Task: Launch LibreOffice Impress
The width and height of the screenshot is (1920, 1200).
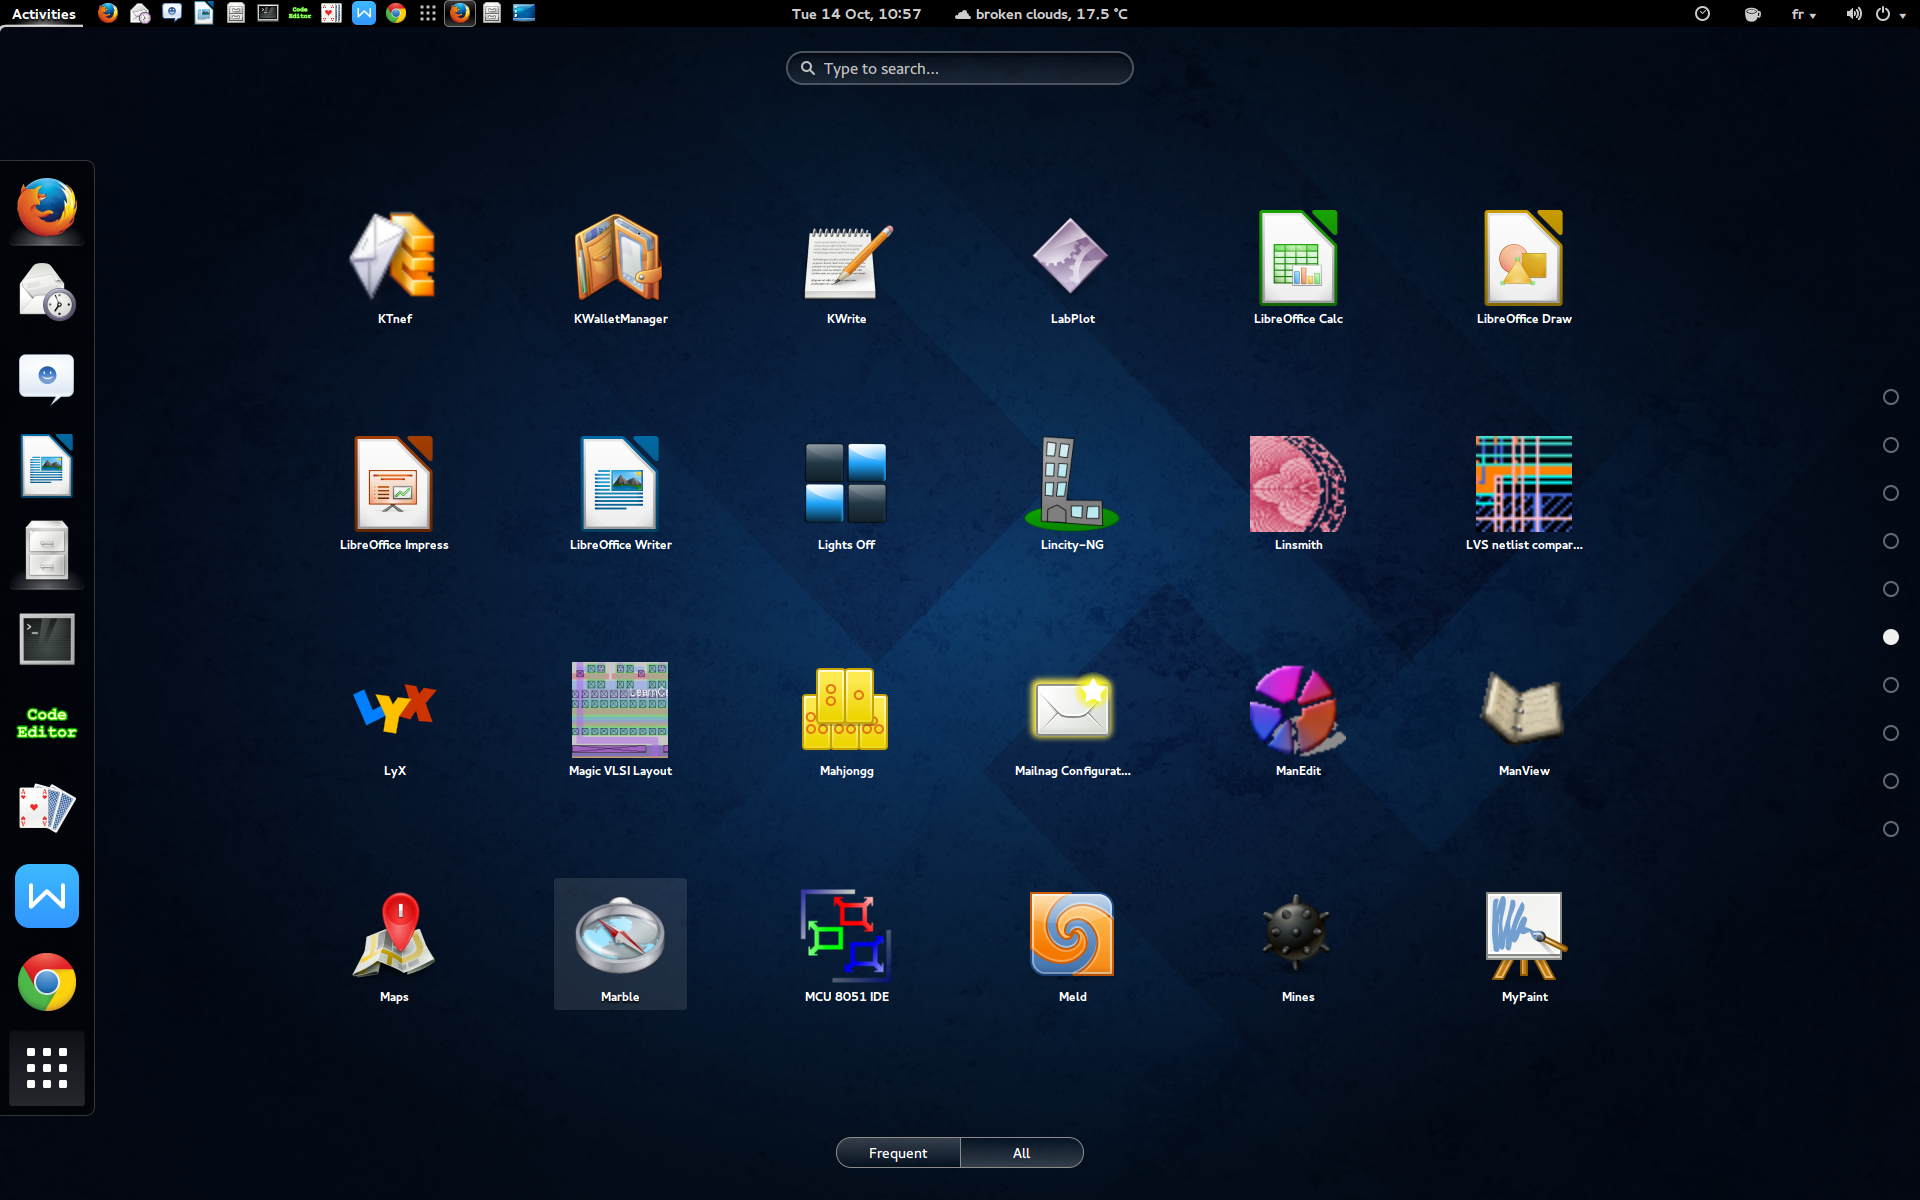Action: click(x=394, y=493)
